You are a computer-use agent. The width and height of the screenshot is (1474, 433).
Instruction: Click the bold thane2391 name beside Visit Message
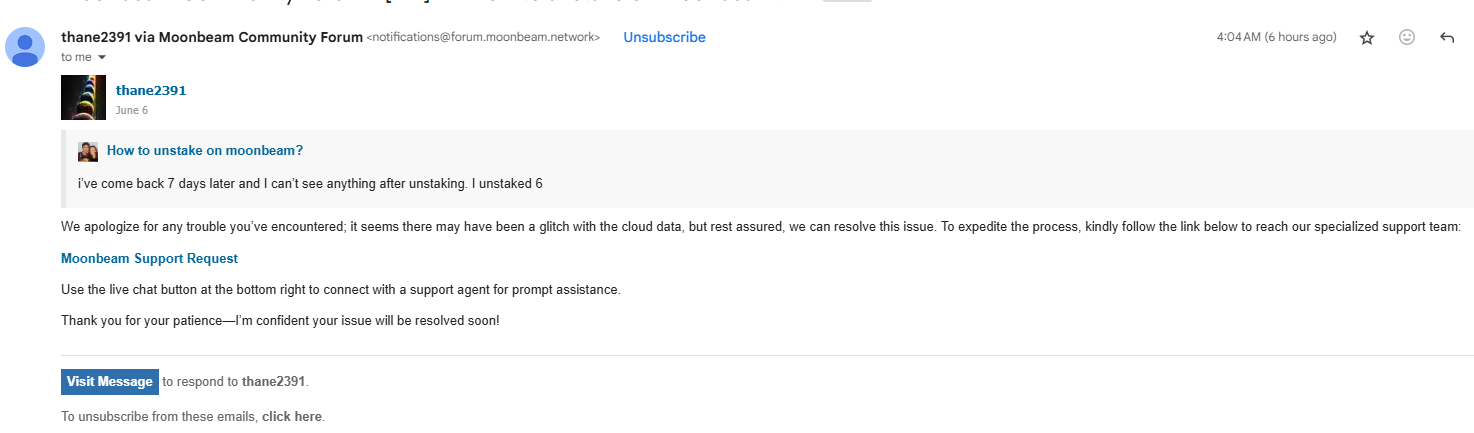[273, 381]
